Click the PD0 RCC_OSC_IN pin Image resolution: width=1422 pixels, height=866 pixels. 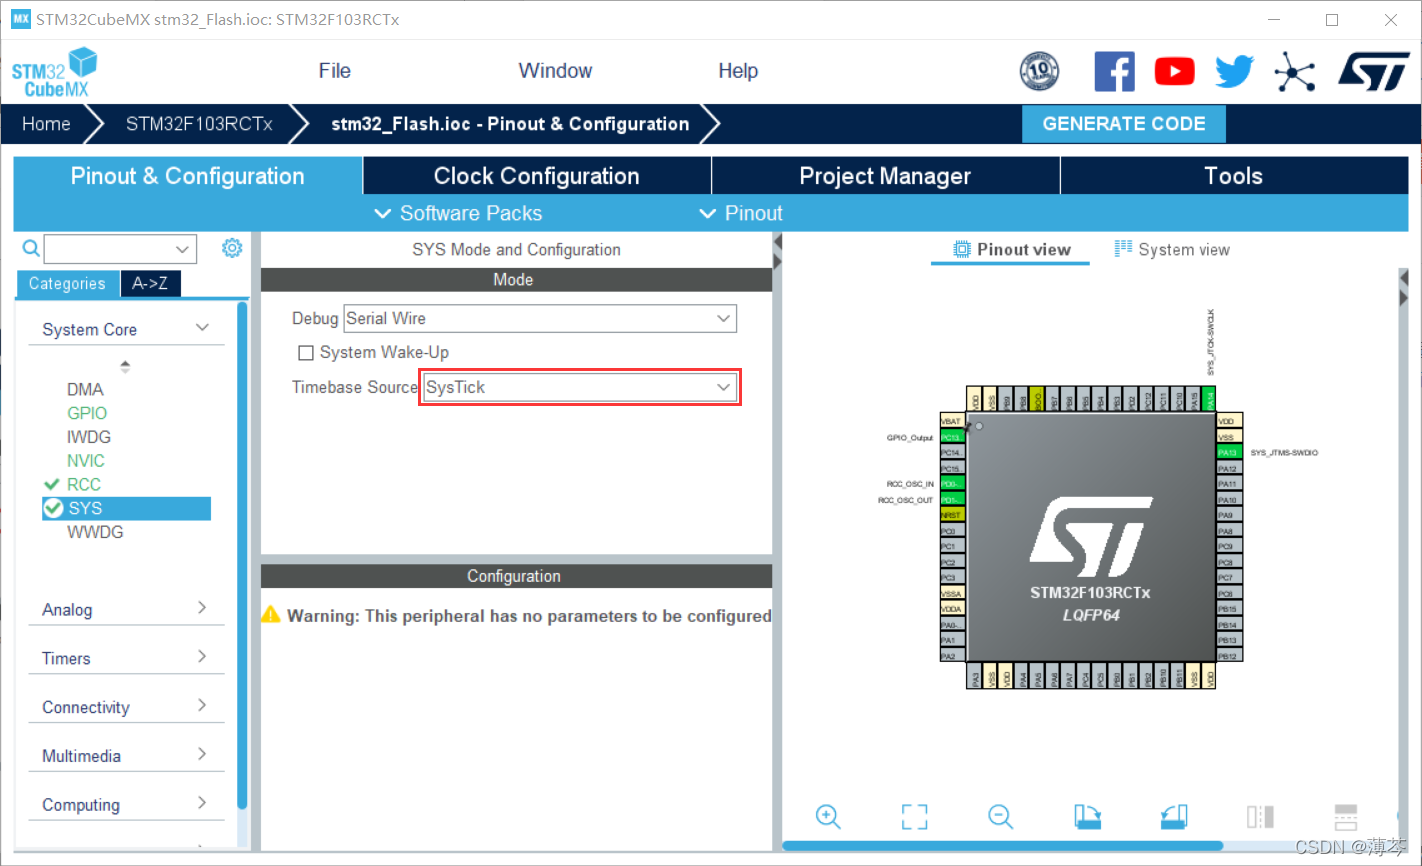[x=951, y=484]
